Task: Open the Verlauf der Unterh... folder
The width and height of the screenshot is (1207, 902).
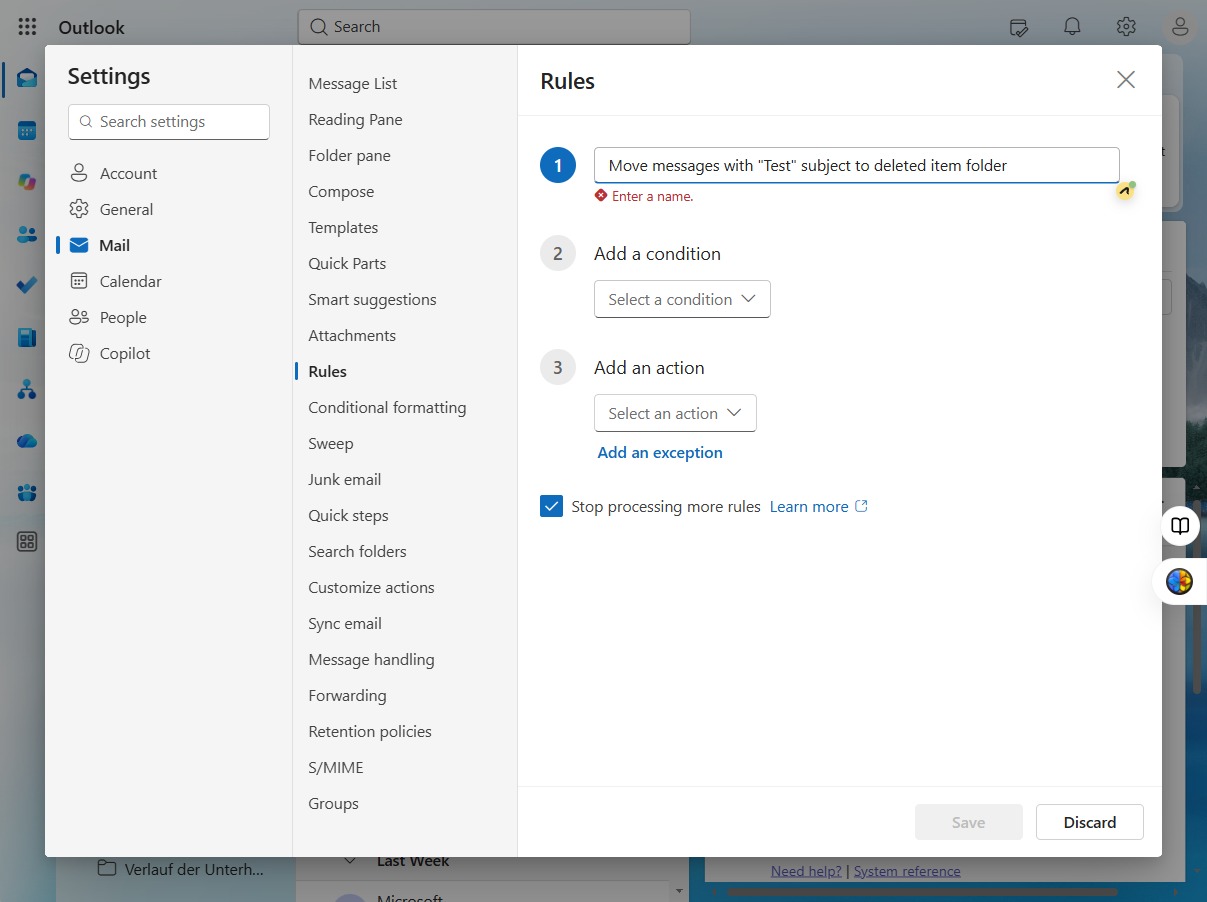Action: coord(181,869)
